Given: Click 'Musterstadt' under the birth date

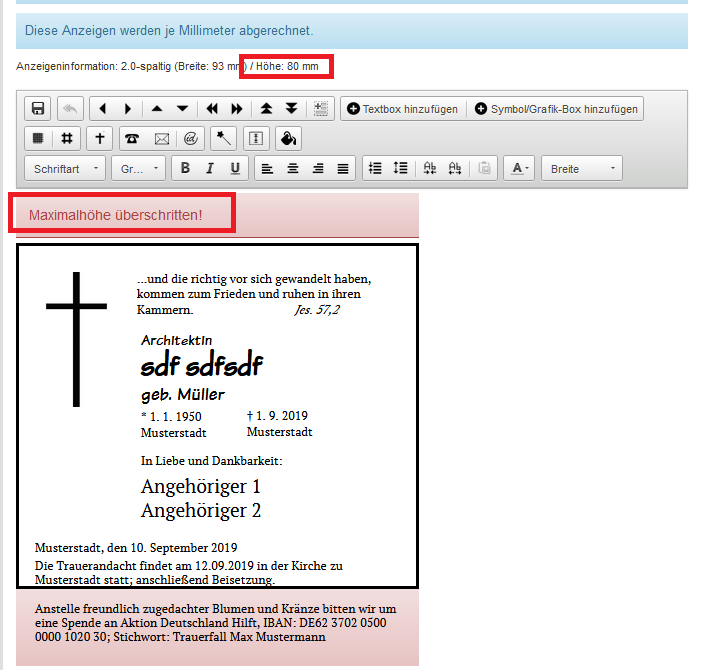Looking at the screenshot, I should tap(173, 433).
